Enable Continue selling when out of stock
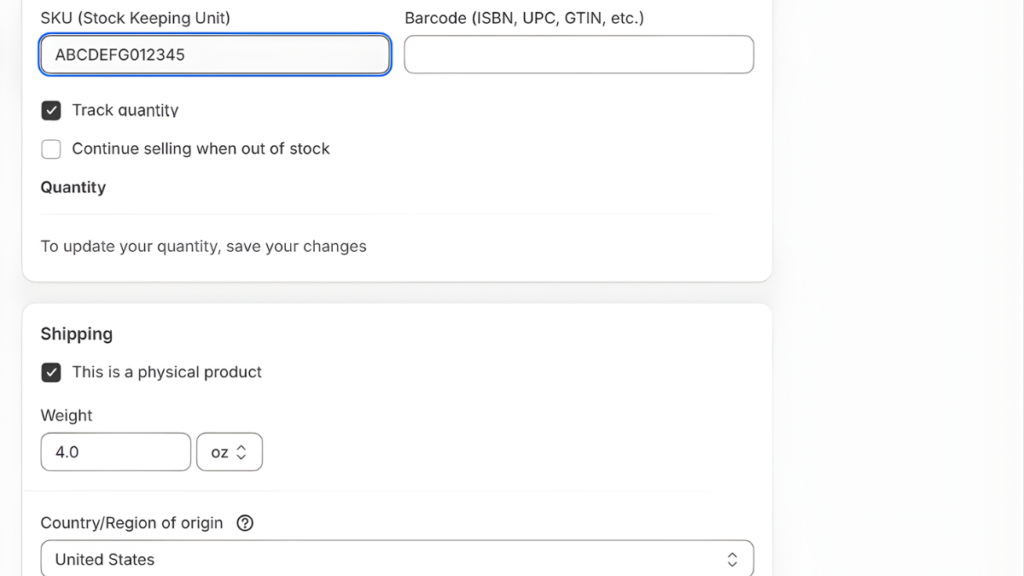 [x=51, y=149]
